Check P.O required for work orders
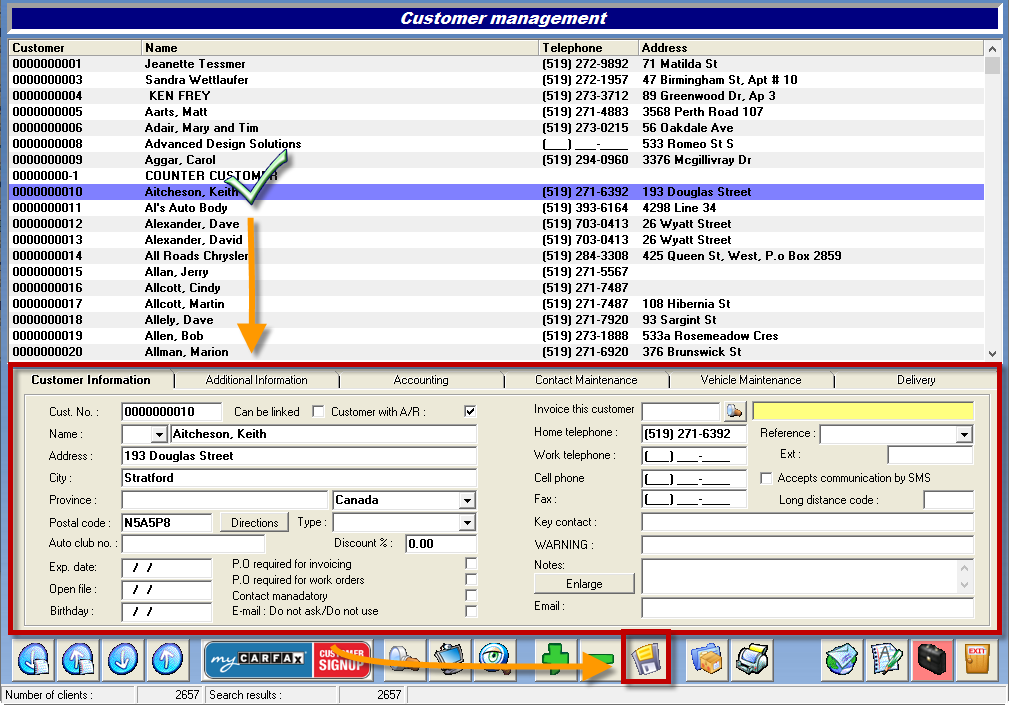The width and height of the screenshot is (1009, 705). tap(471, 580)
